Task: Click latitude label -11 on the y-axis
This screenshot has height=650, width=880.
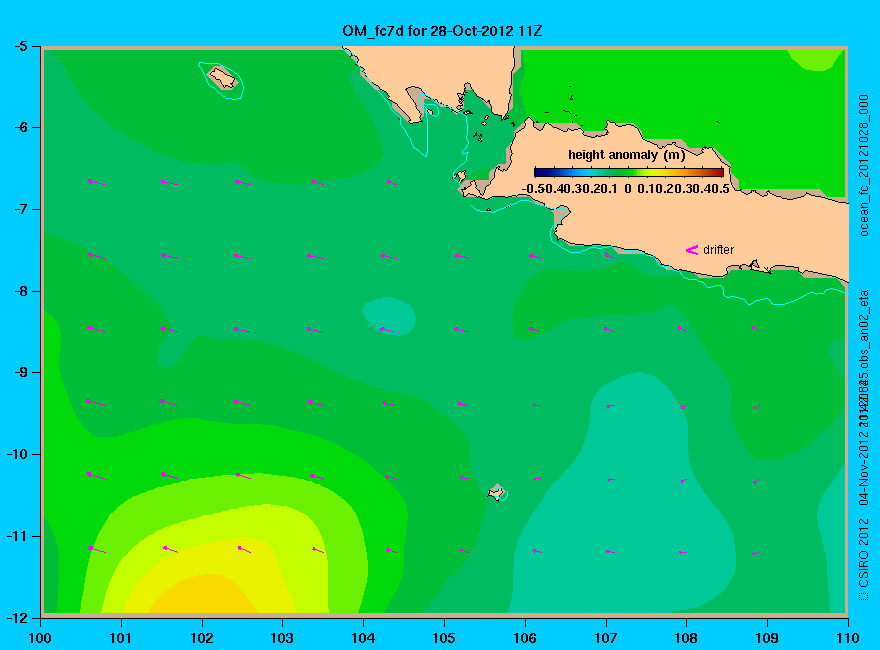Action: (17, 536)
